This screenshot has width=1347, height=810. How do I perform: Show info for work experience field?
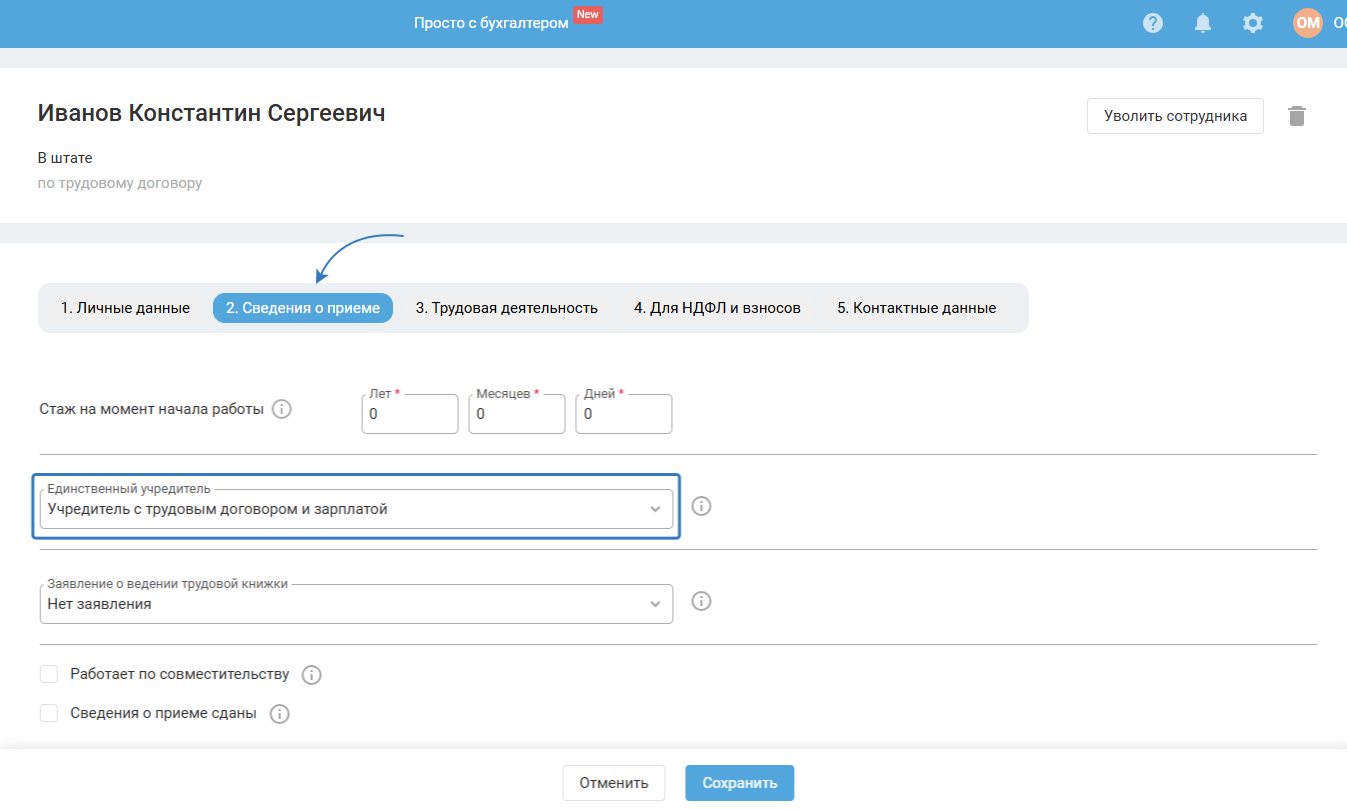[x=282, y=409]
